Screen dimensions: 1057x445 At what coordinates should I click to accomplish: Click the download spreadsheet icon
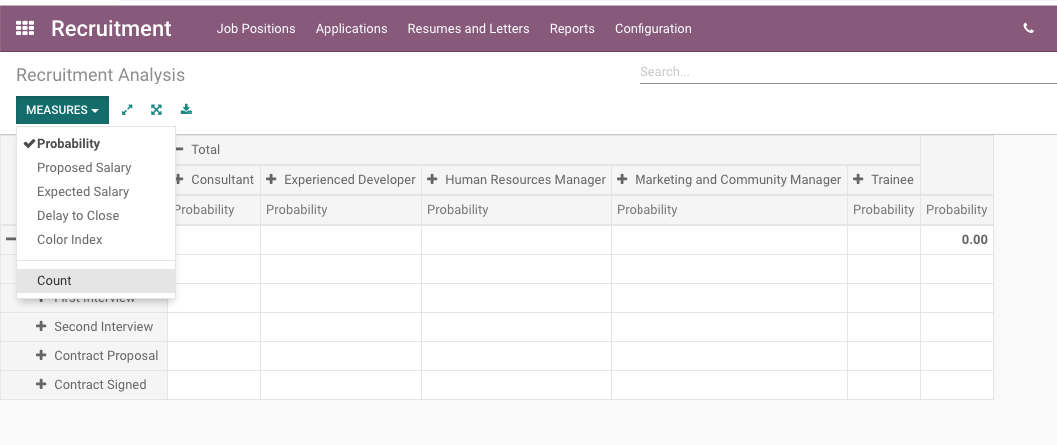click(186, 110)
